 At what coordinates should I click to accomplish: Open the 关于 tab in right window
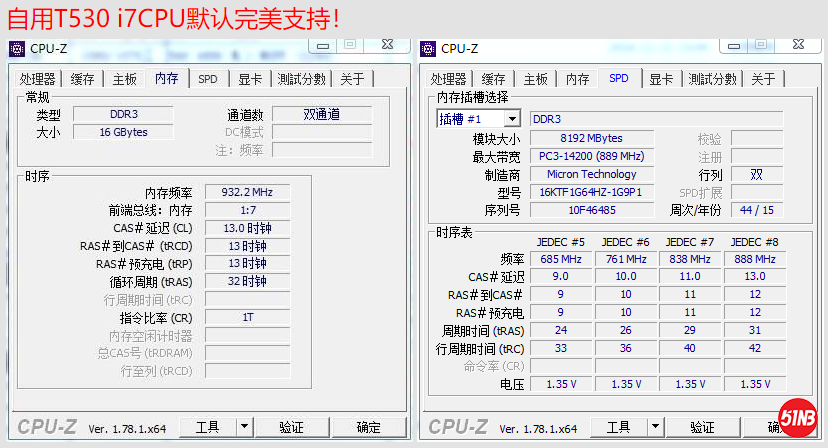pos(763,79)
